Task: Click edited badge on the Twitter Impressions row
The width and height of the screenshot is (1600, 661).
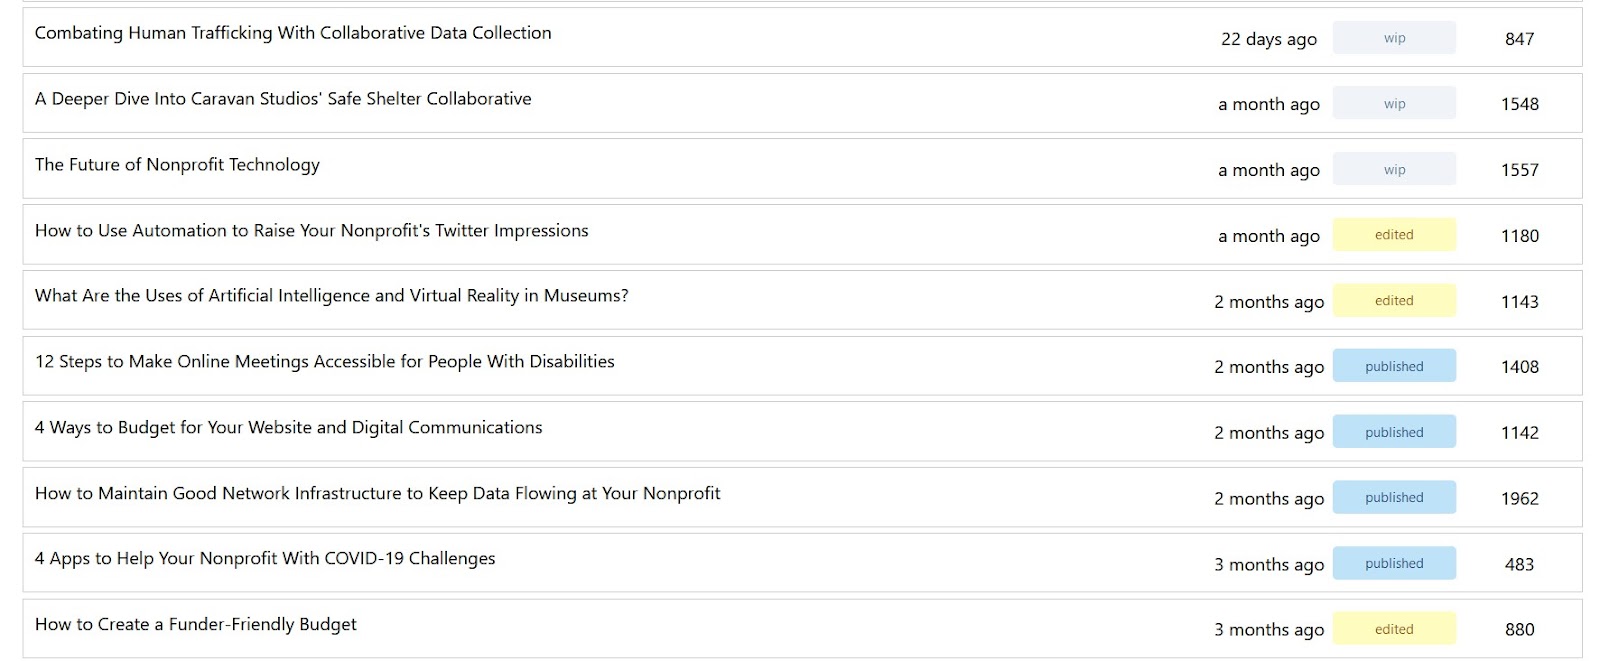Action: point(1394,235)
